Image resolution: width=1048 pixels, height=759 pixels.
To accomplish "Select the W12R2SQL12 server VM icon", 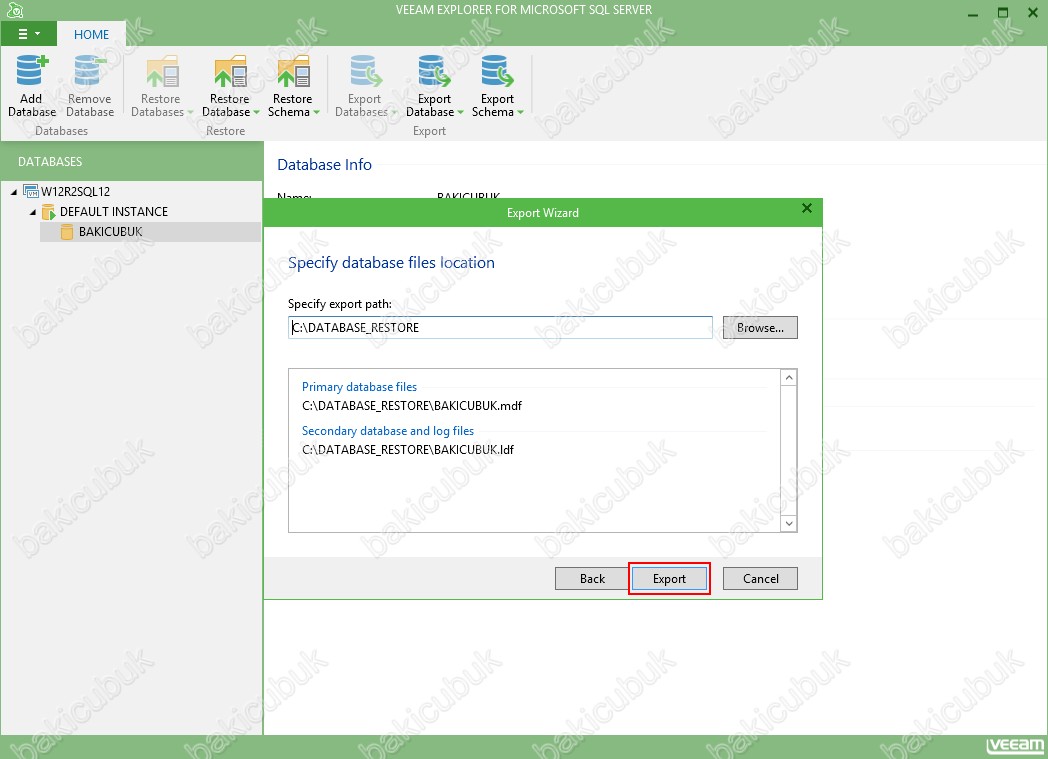I will pyautogui.click(x=31, y=191).
